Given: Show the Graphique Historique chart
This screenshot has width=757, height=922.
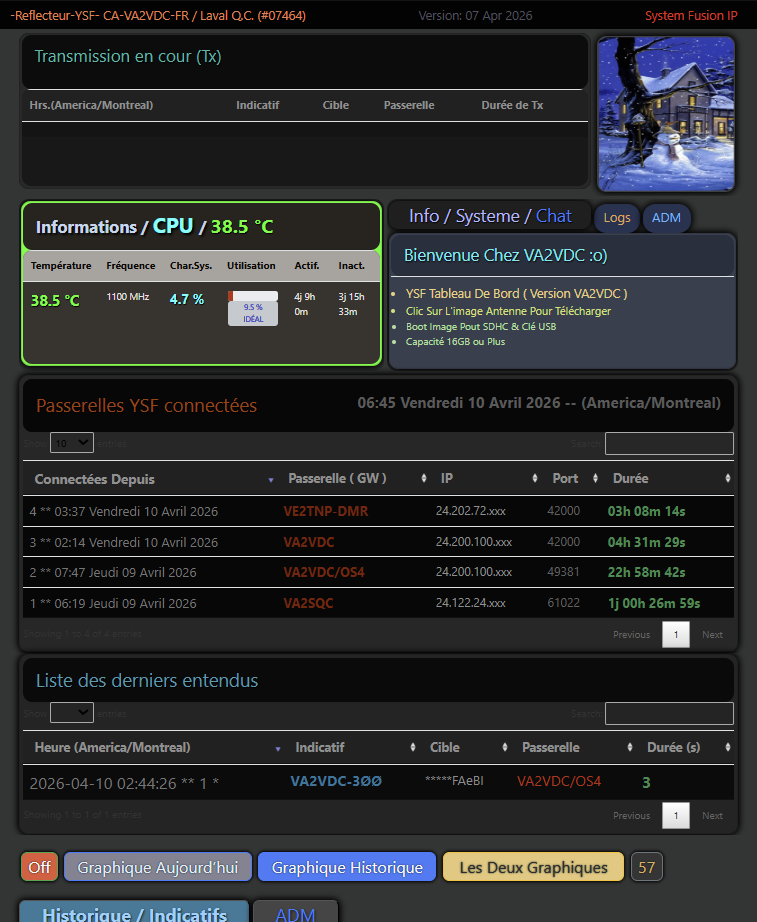Looking at the screenshot, I should click(x=347, y=867).
